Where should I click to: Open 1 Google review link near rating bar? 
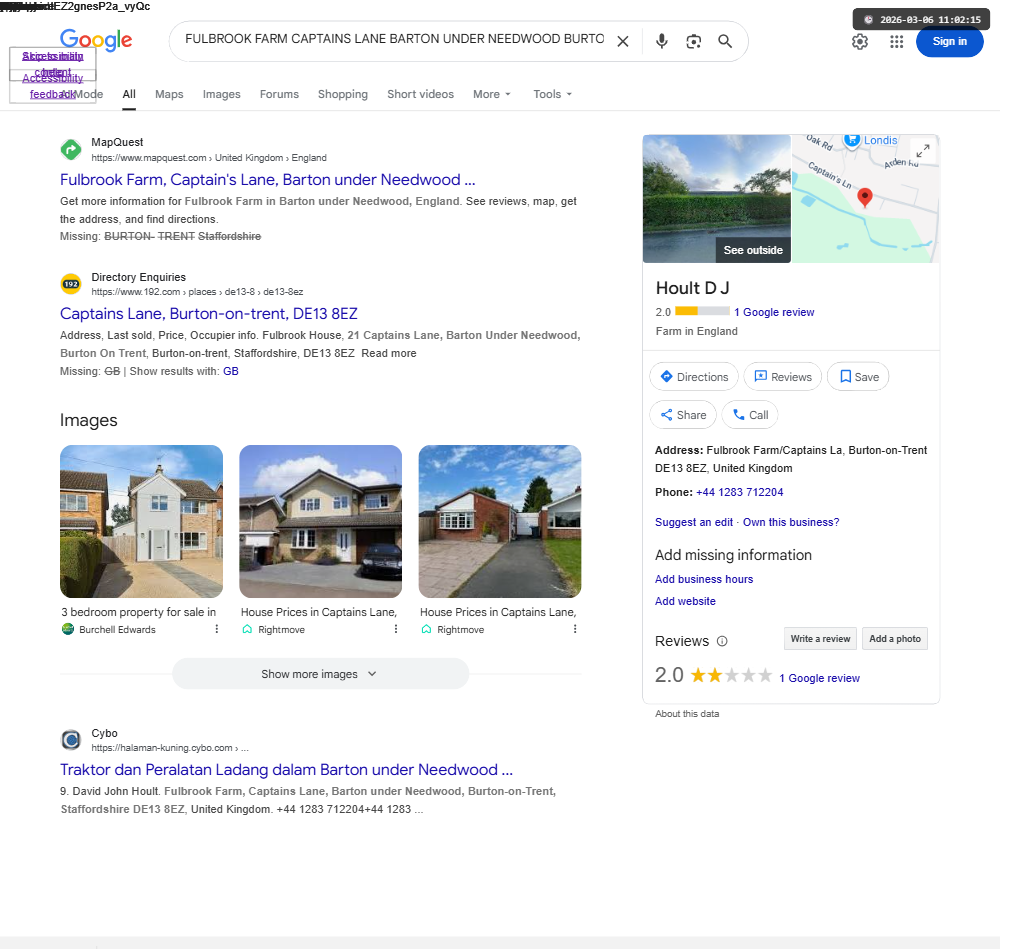point(774,312)
